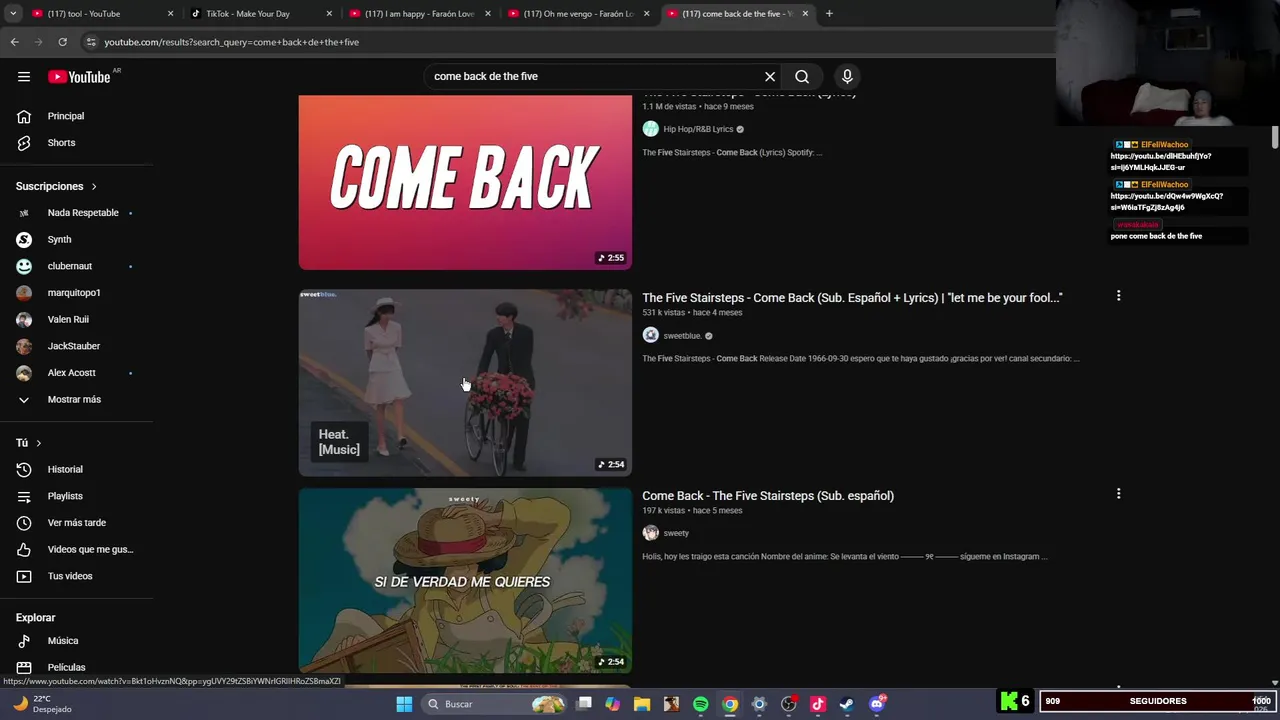Open Discord from the taskbar
The width and height of the screenshot is (1280, 720).
tap(877, 704)
